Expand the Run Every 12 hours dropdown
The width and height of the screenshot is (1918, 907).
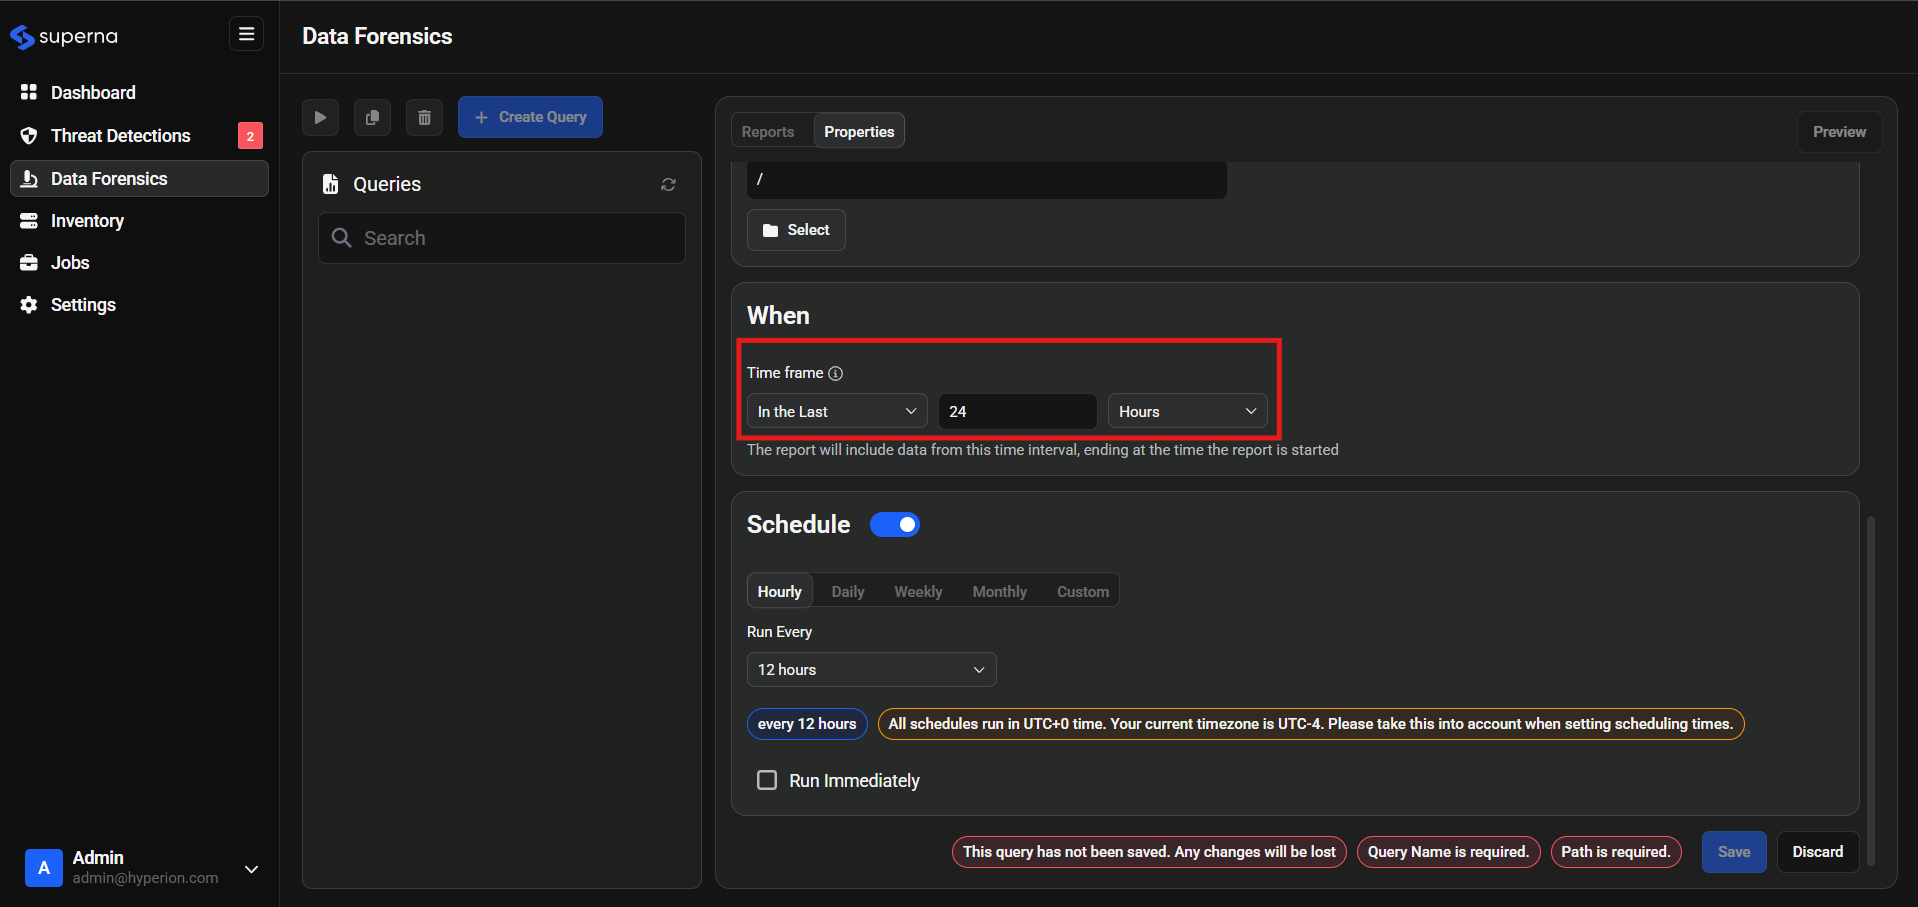[x=871, y=670]
